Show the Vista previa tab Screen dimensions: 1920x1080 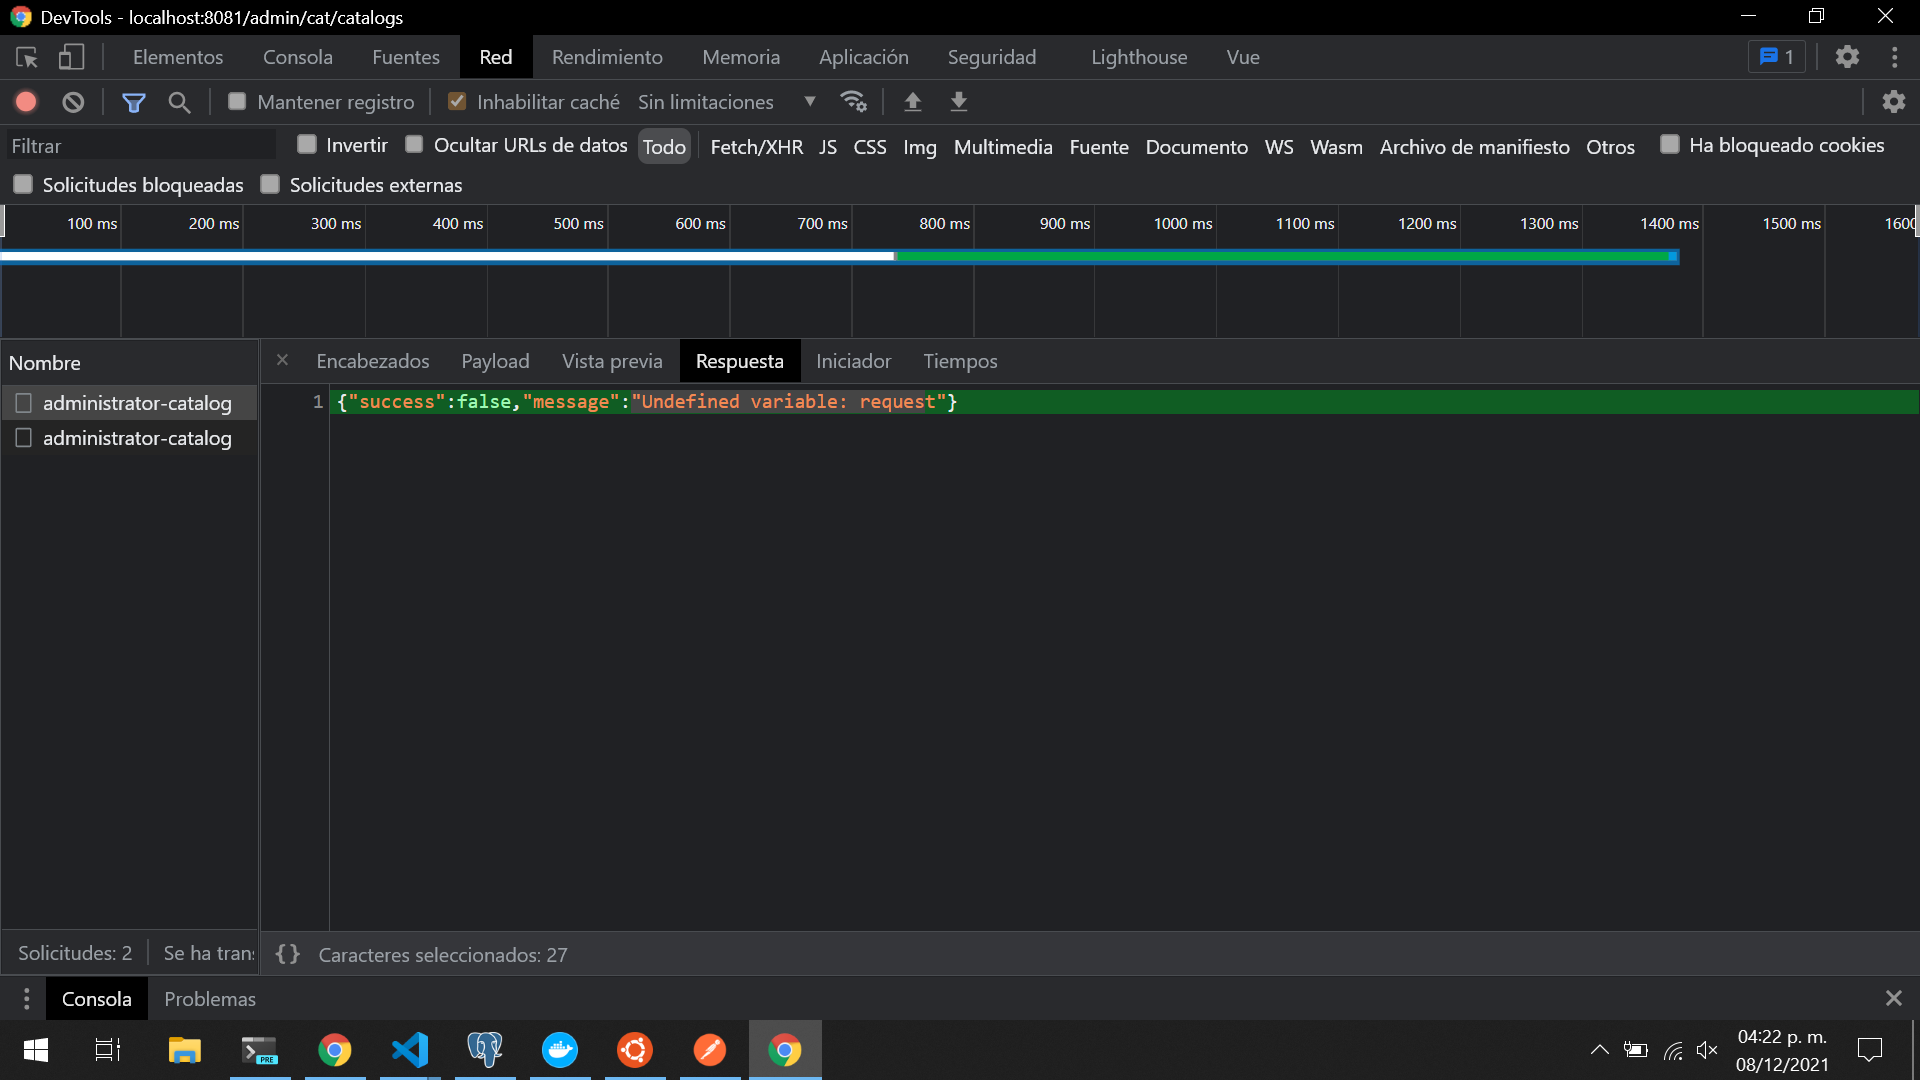click(612, 361)
